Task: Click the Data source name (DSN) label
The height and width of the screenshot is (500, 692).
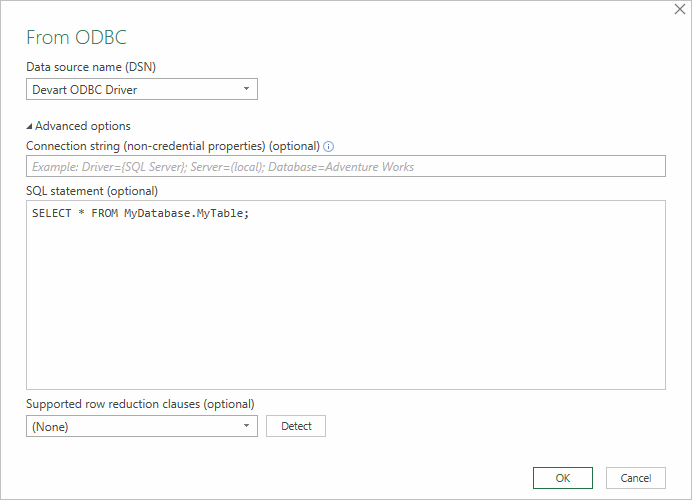Action: (x=91, y=67)
